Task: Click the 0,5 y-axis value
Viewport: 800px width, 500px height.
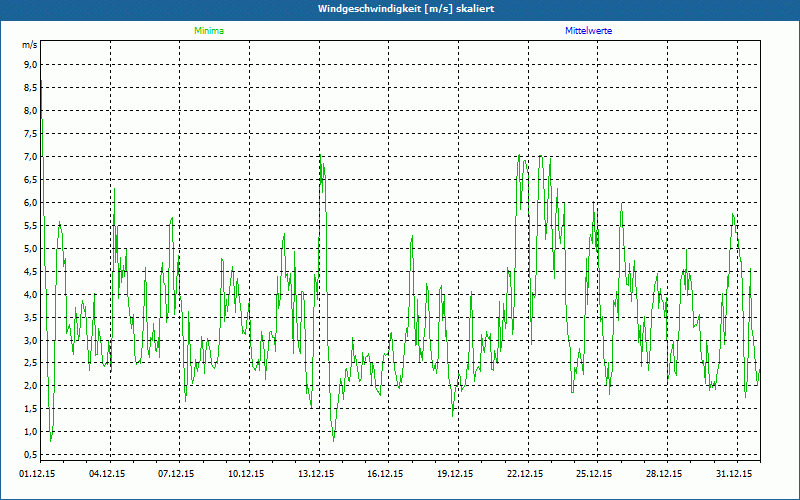Action: click(x=31, y=455)
